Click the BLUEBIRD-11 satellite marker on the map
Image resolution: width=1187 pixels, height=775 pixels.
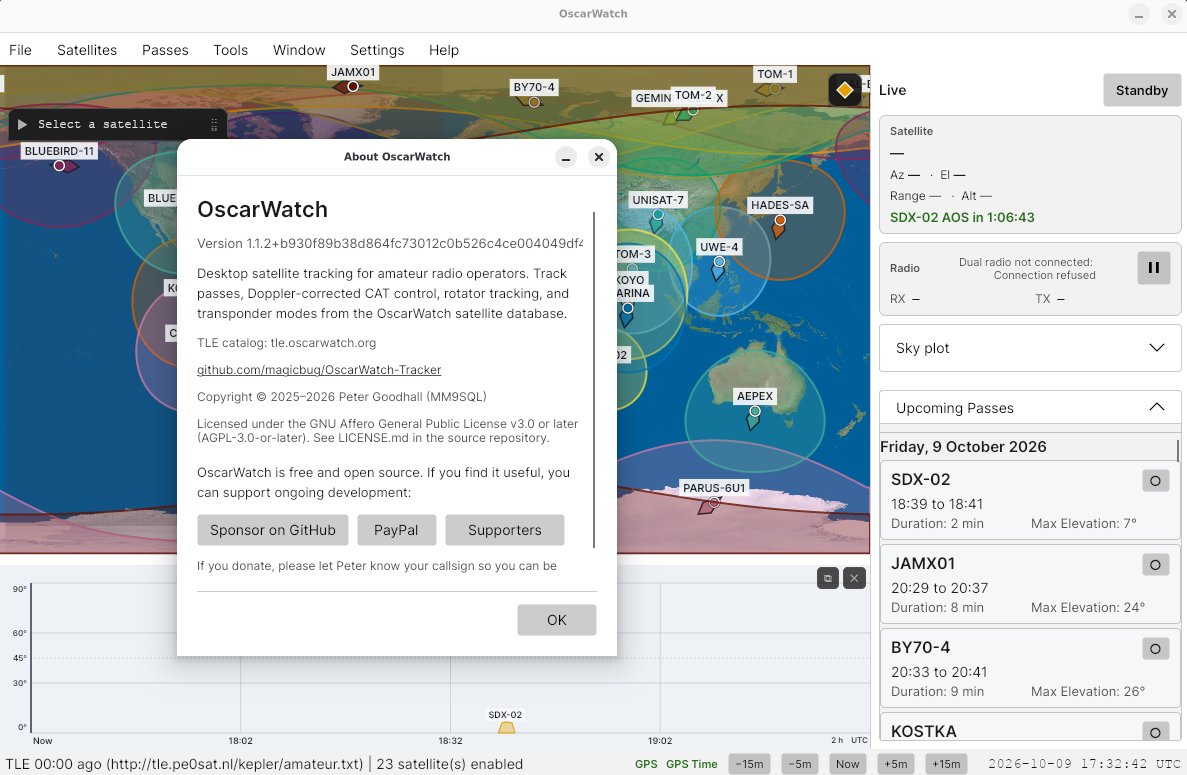point(59,165)
